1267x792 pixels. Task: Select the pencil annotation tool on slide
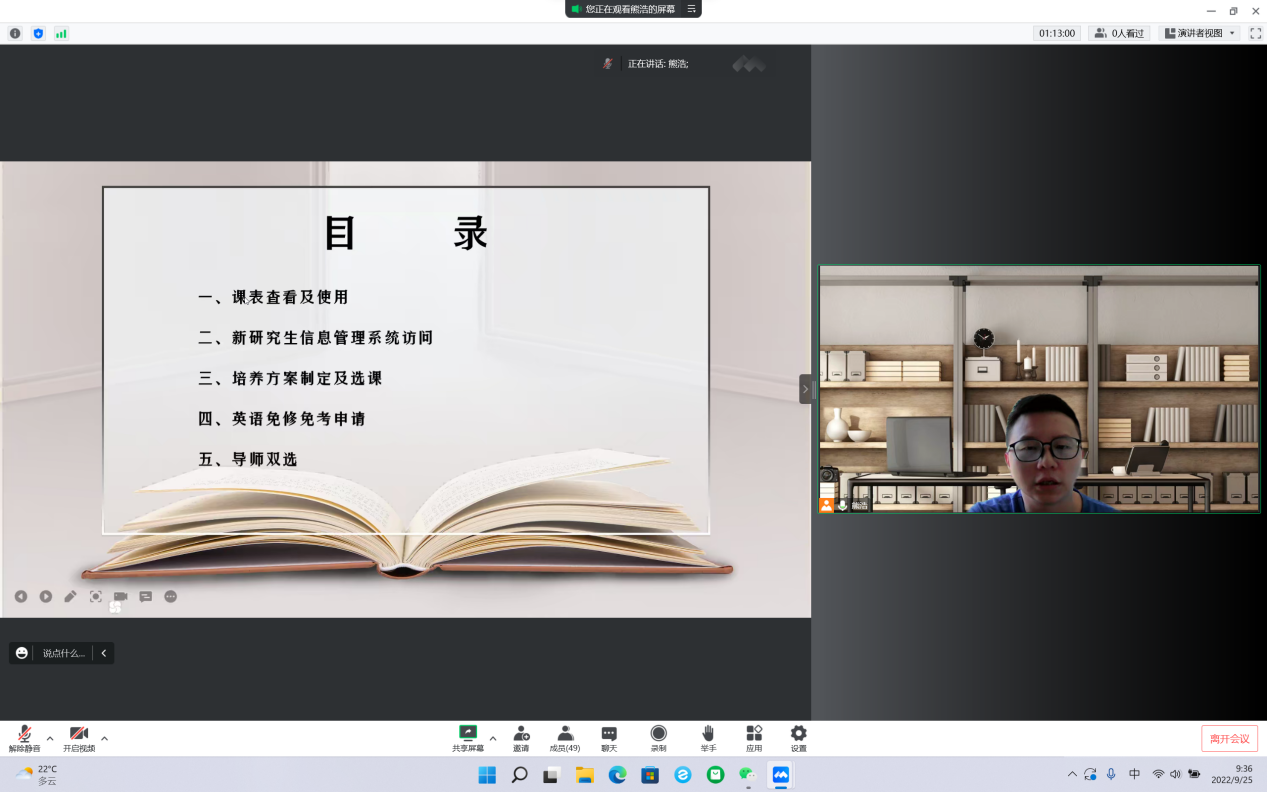pos(70,596)
